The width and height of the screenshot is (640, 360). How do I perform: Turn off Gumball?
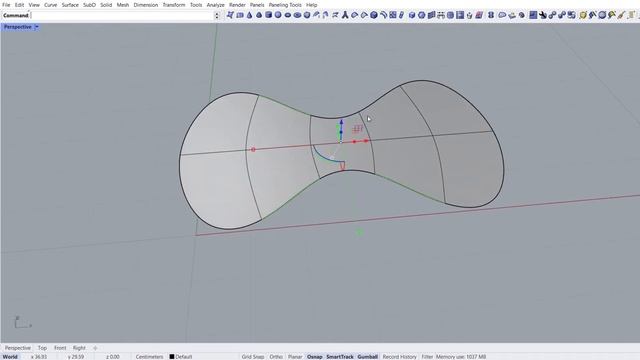pos(367,357)
